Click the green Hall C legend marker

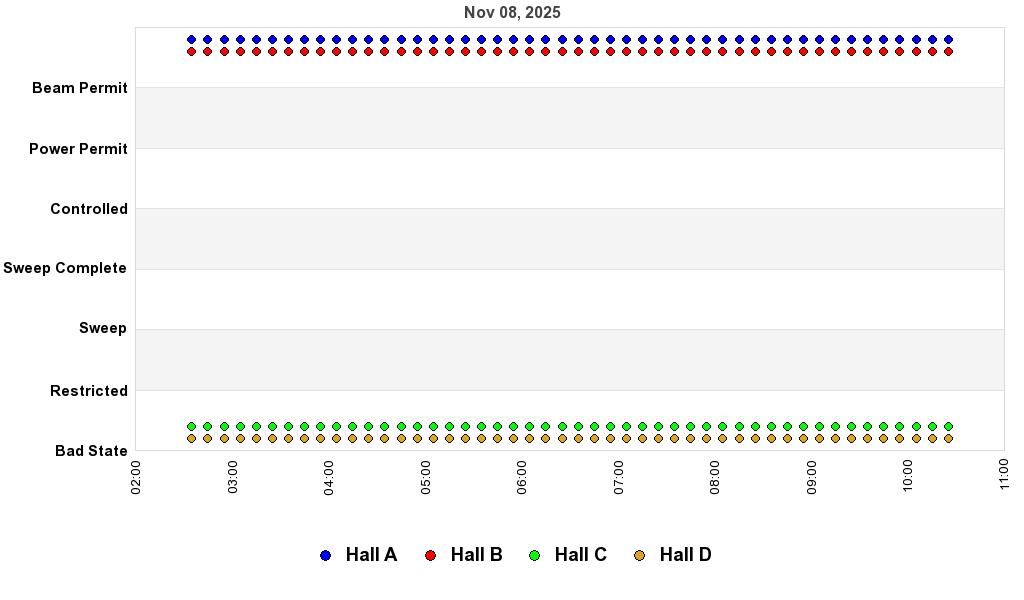(x=535, y=555)
